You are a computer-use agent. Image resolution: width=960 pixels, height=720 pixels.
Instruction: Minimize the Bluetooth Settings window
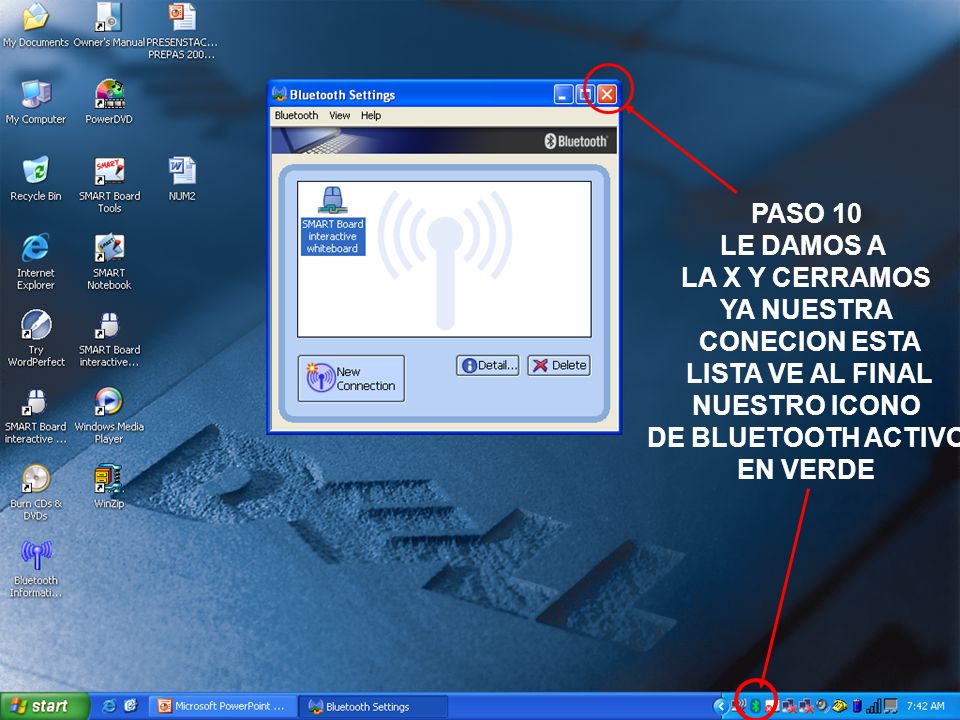pos(563,94)
